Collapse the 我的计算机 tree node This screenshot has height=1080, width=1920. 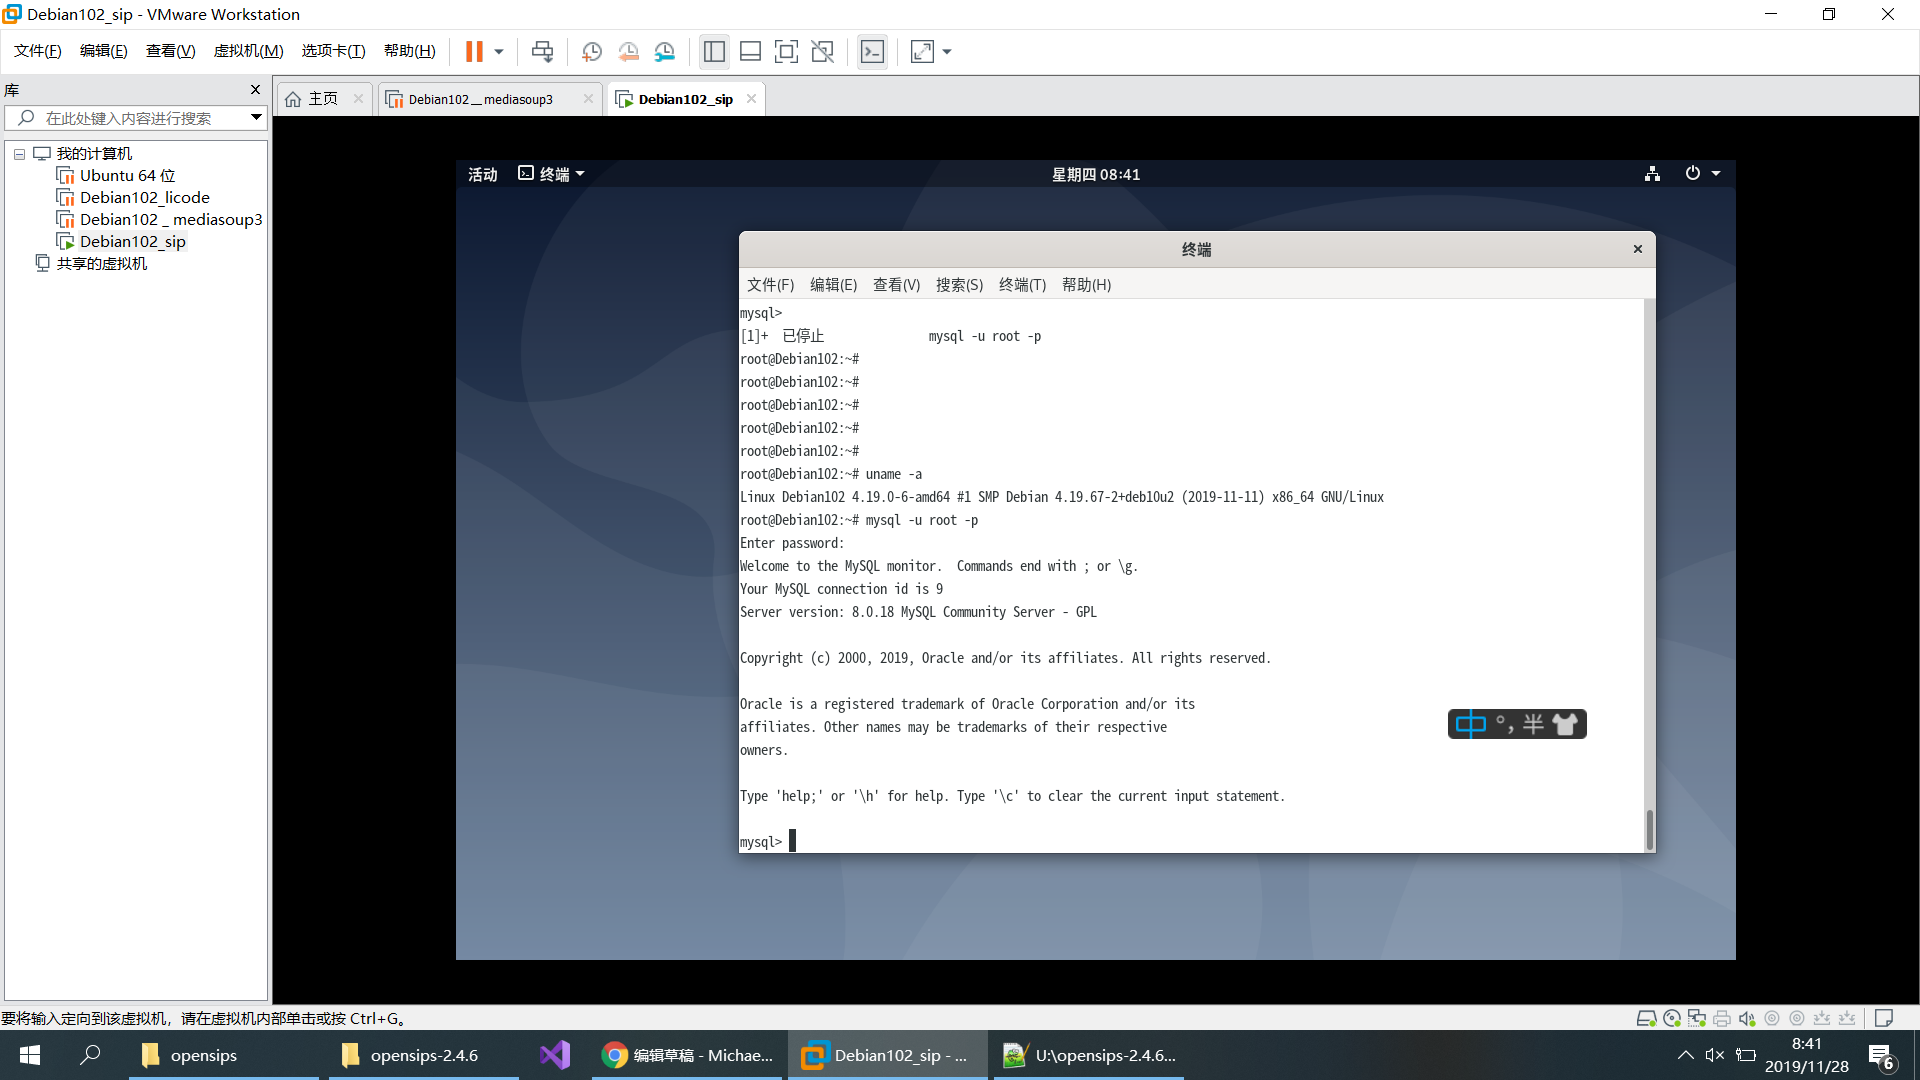pyautogui.click(x=19, y=154)
